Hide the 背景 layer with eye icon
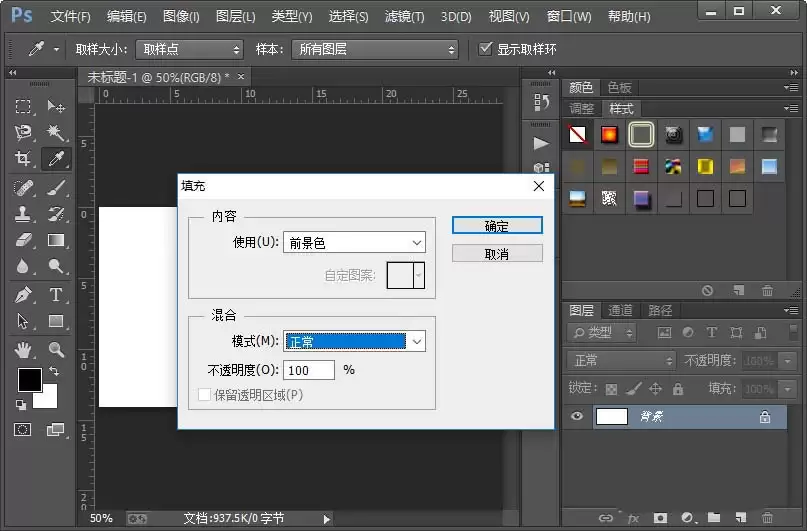Screen dimensions: 807x531 pyautogui.click(x=577, y=416)
